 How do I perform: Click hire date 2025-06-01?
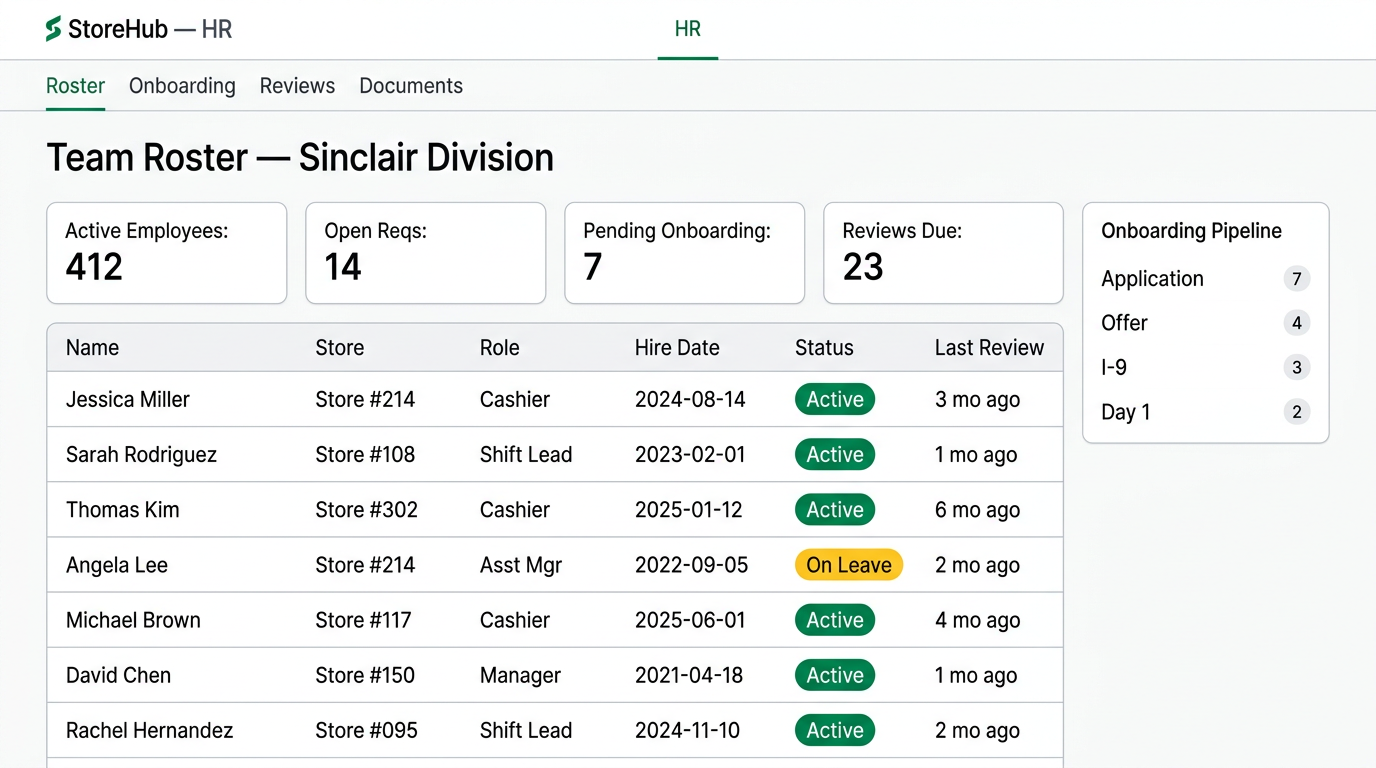tap(690, 620)
